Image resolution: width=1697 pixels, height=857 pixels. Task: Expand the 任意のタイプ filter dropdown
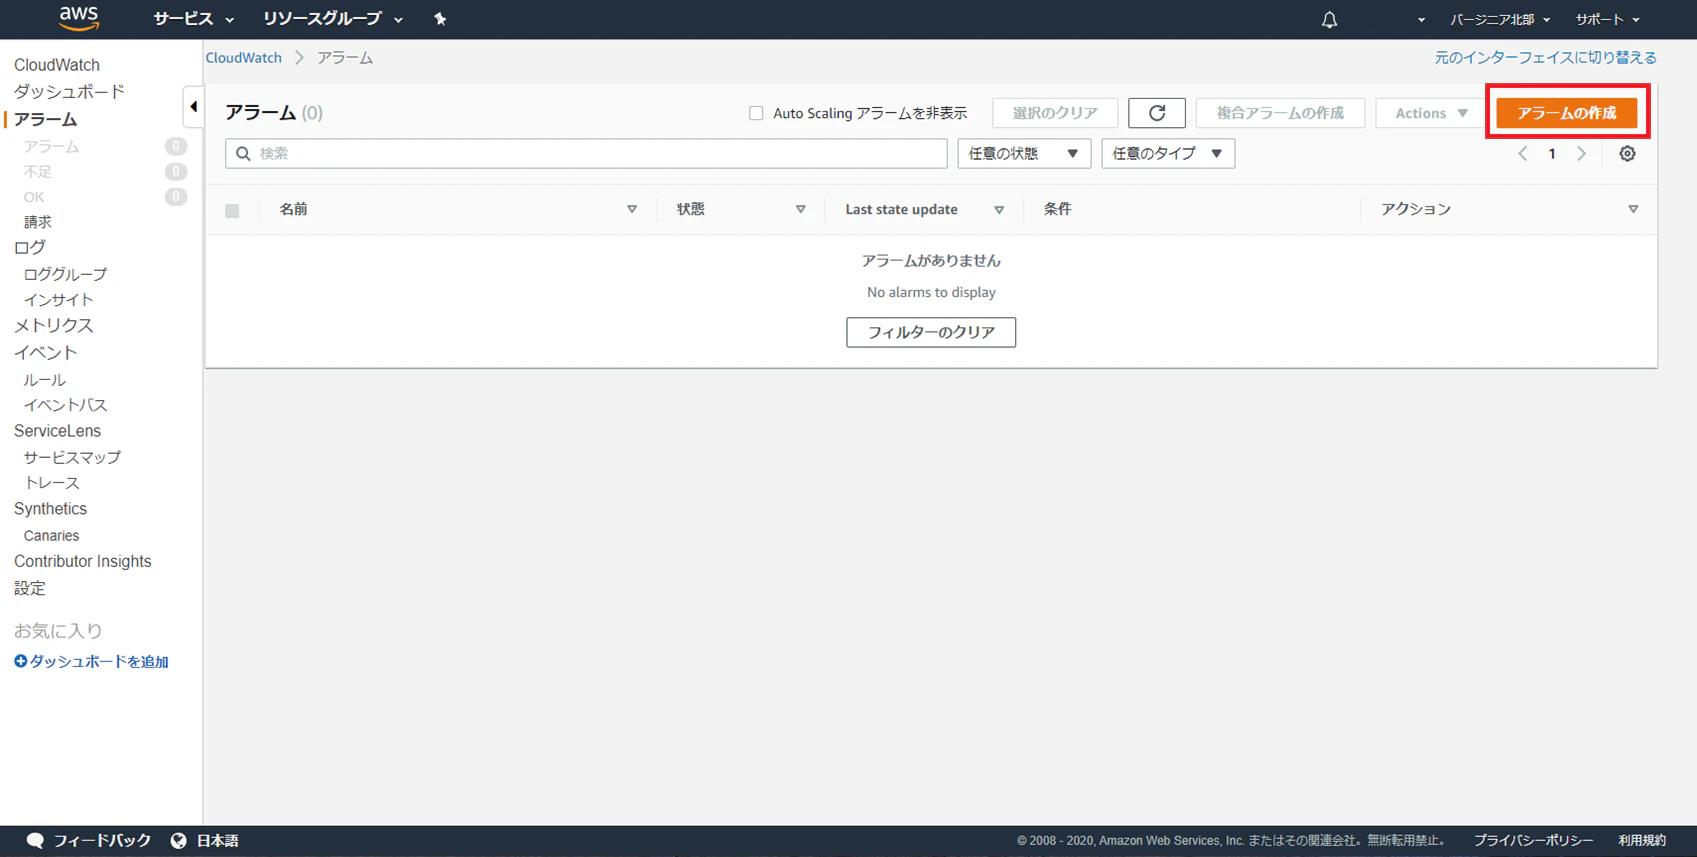click(1168, 153)
